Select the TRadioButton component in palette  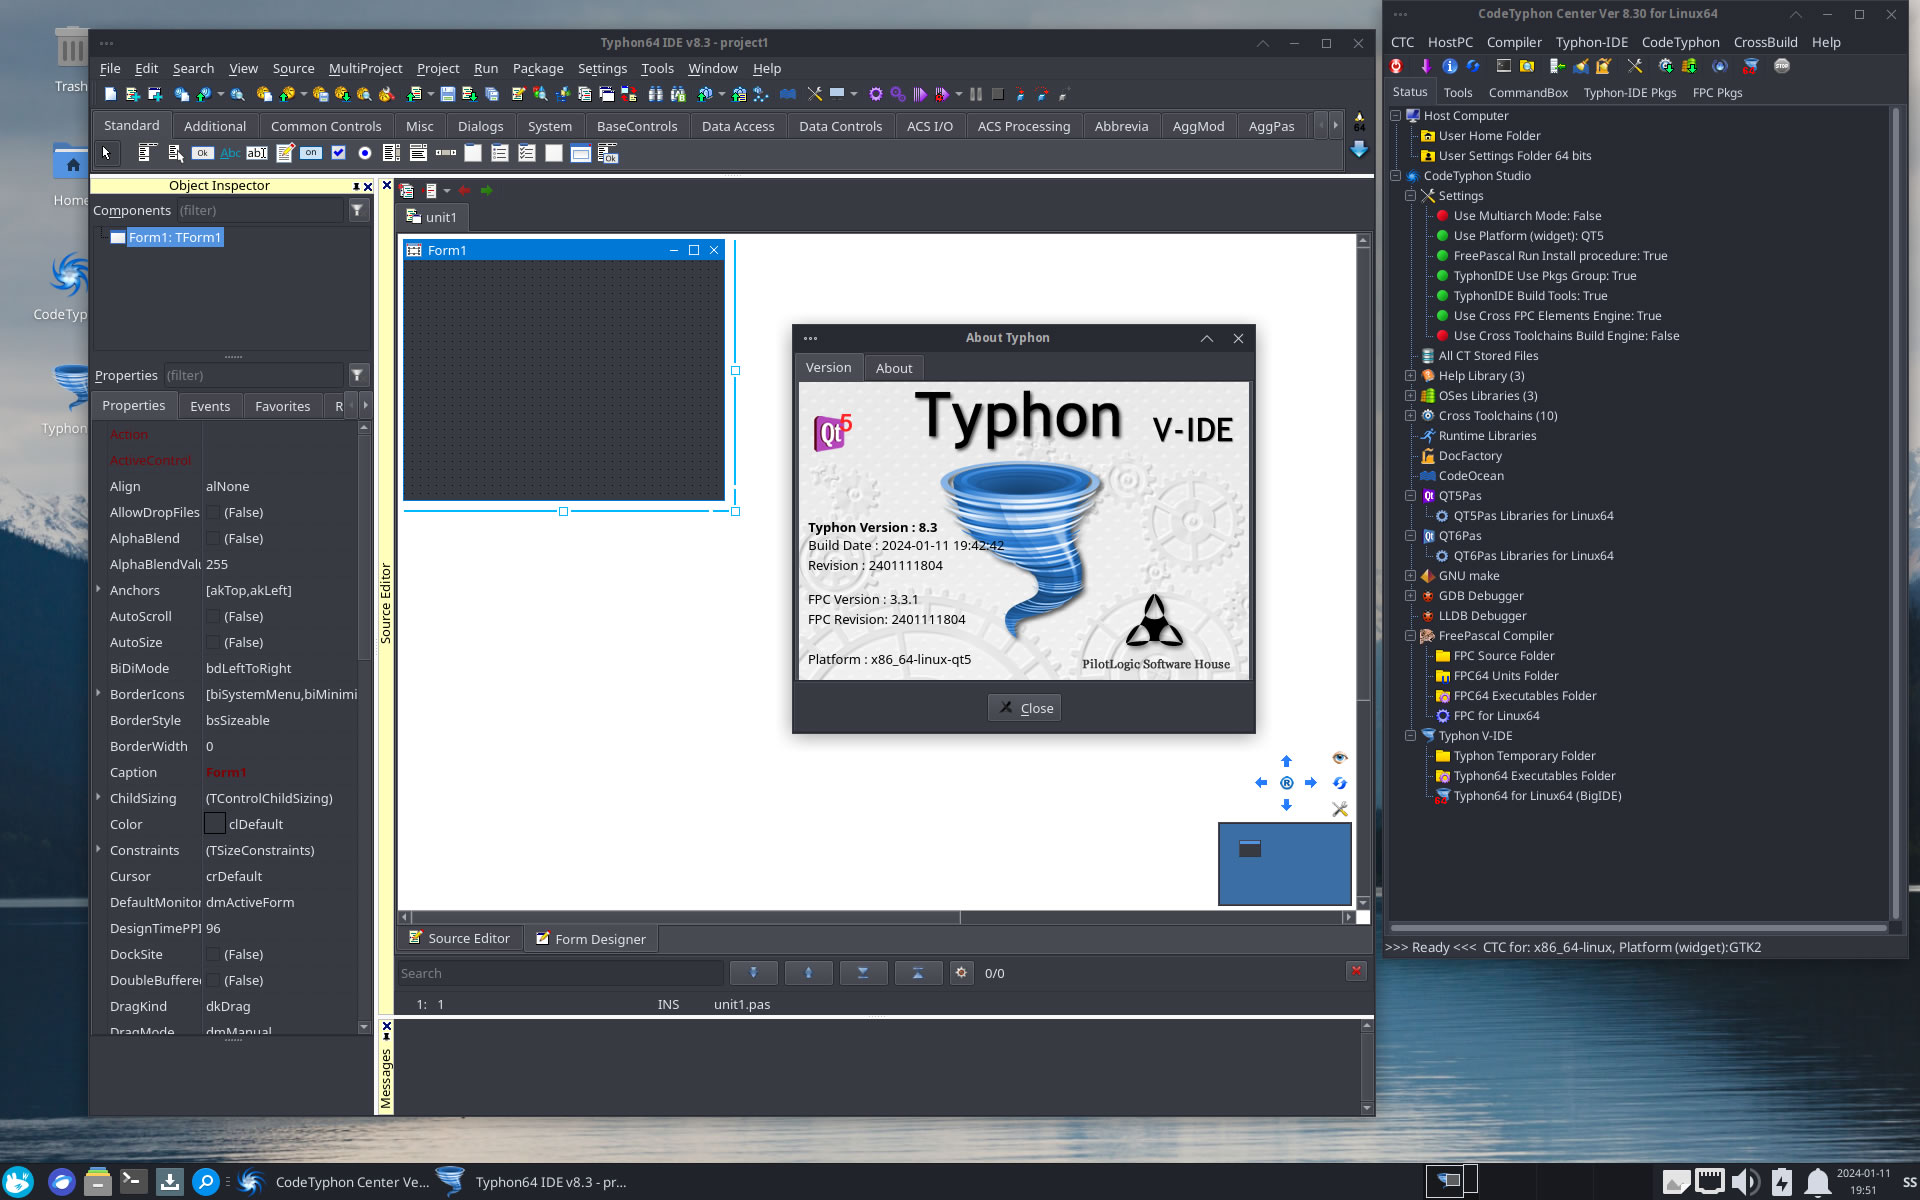(x=365, y=153)
